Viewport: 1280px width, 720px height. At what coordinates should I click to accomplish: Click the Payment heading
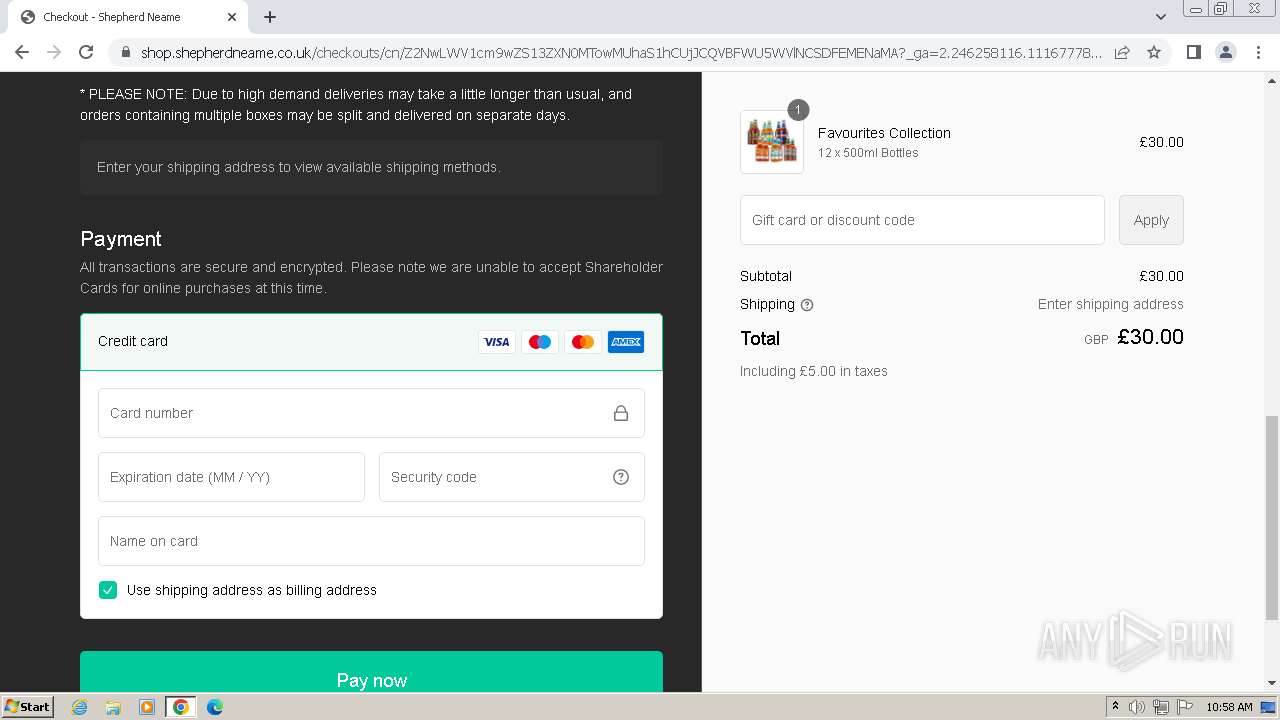click(121, 239)
